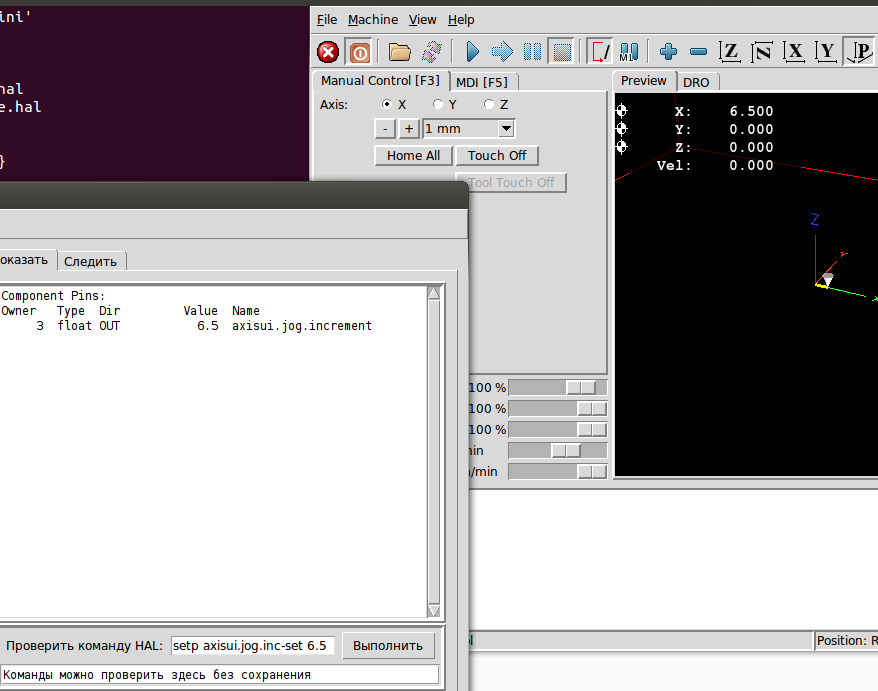
Task: Switch to Следить tab in HAL window
Action: pos(91,262)
